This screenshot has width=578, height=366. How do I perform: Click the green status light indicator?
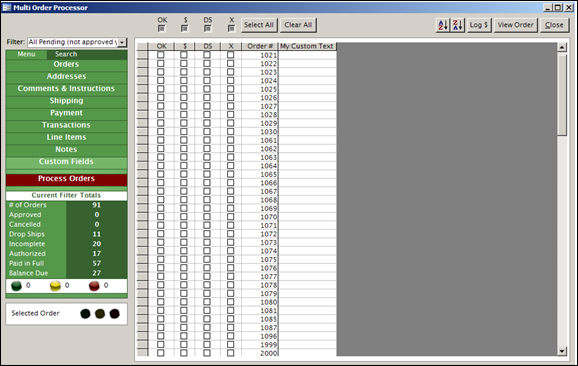click(16, 286)
